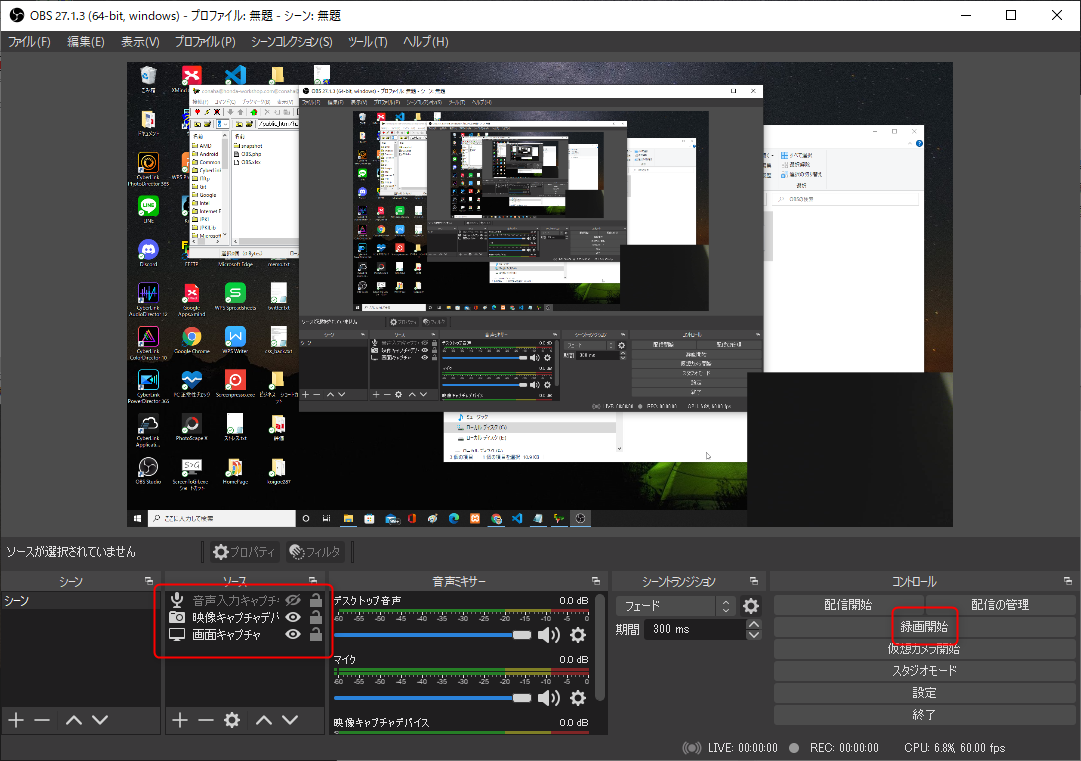Start recording with 録画開始 button
This screenshot has width=1081, height=761.
pyautogui.click(x=925, y=627)
